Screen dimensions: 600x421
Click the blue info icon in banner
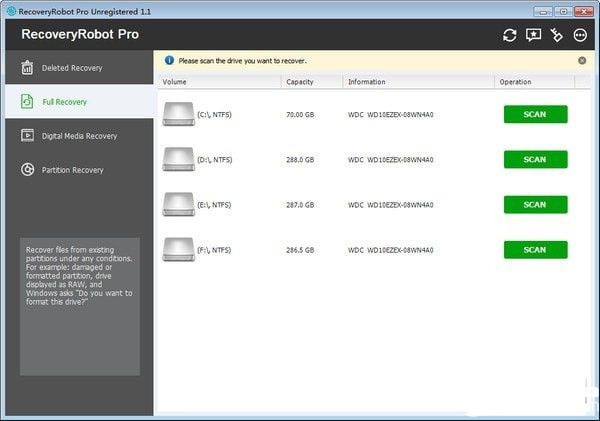169,60
